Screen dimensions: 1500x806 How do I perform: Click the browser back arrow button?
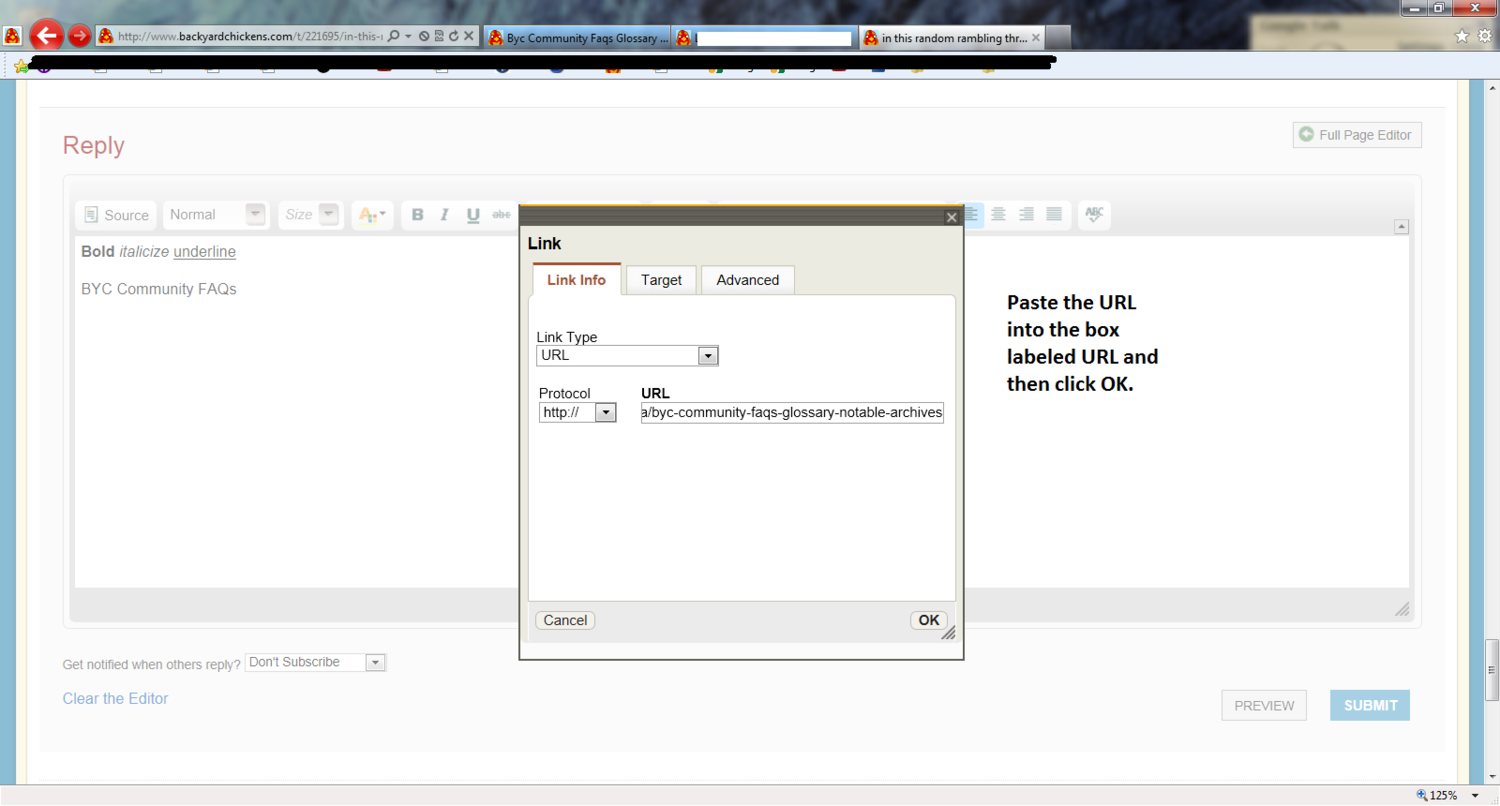click(46, 37)
